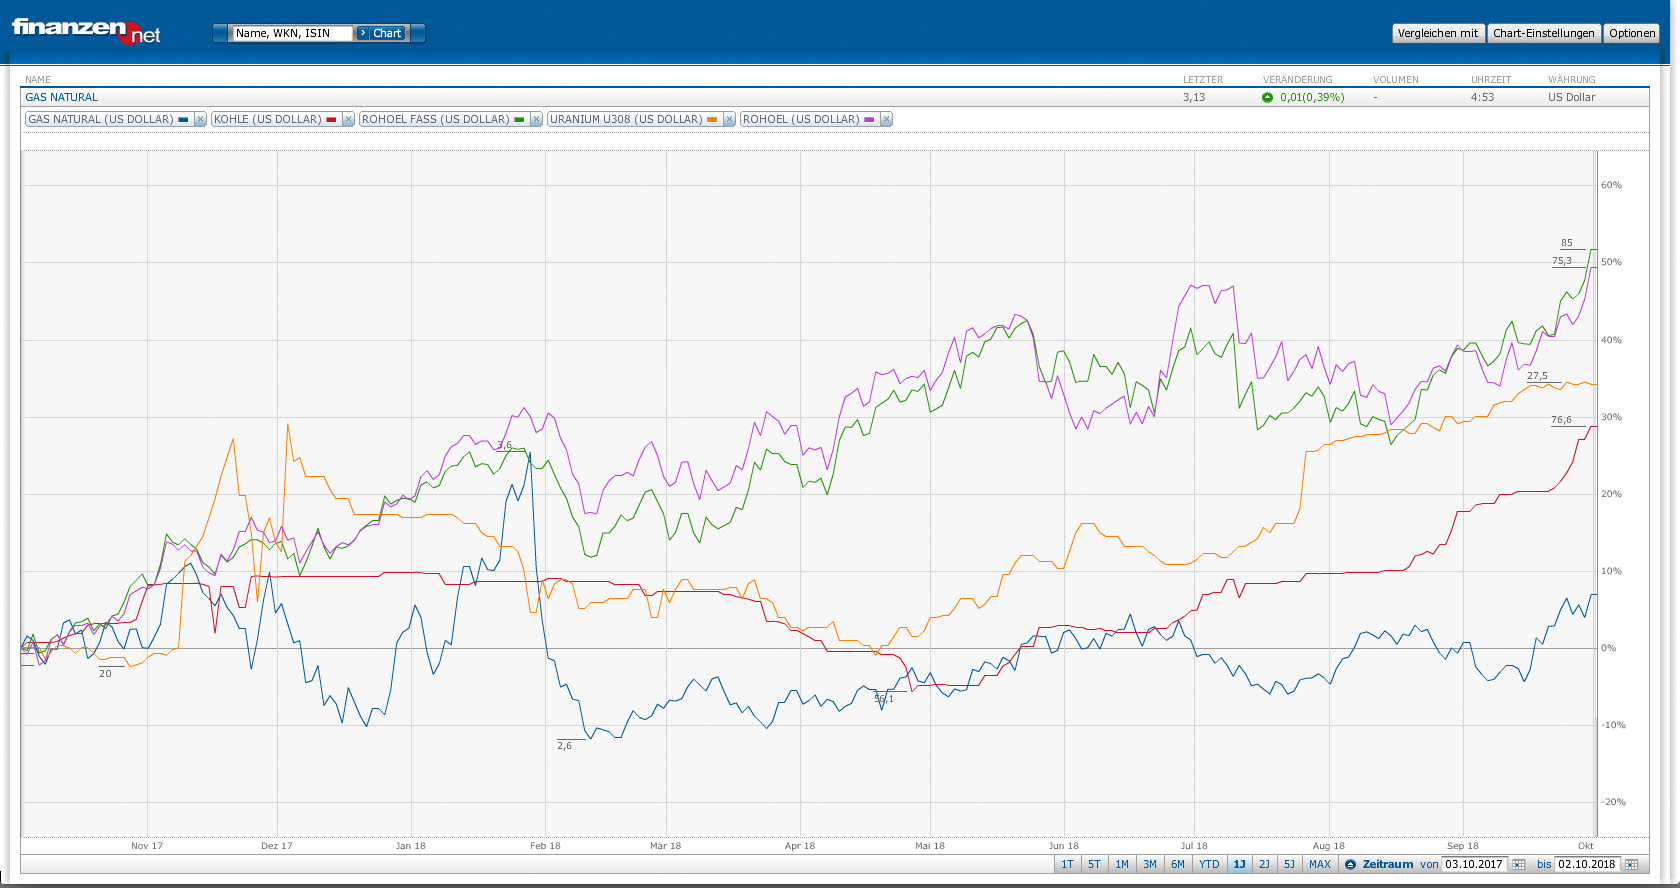Screen dimensions: 1680x888
Task: Click the green up-arrow change indicator
Action: (1268, 97)
